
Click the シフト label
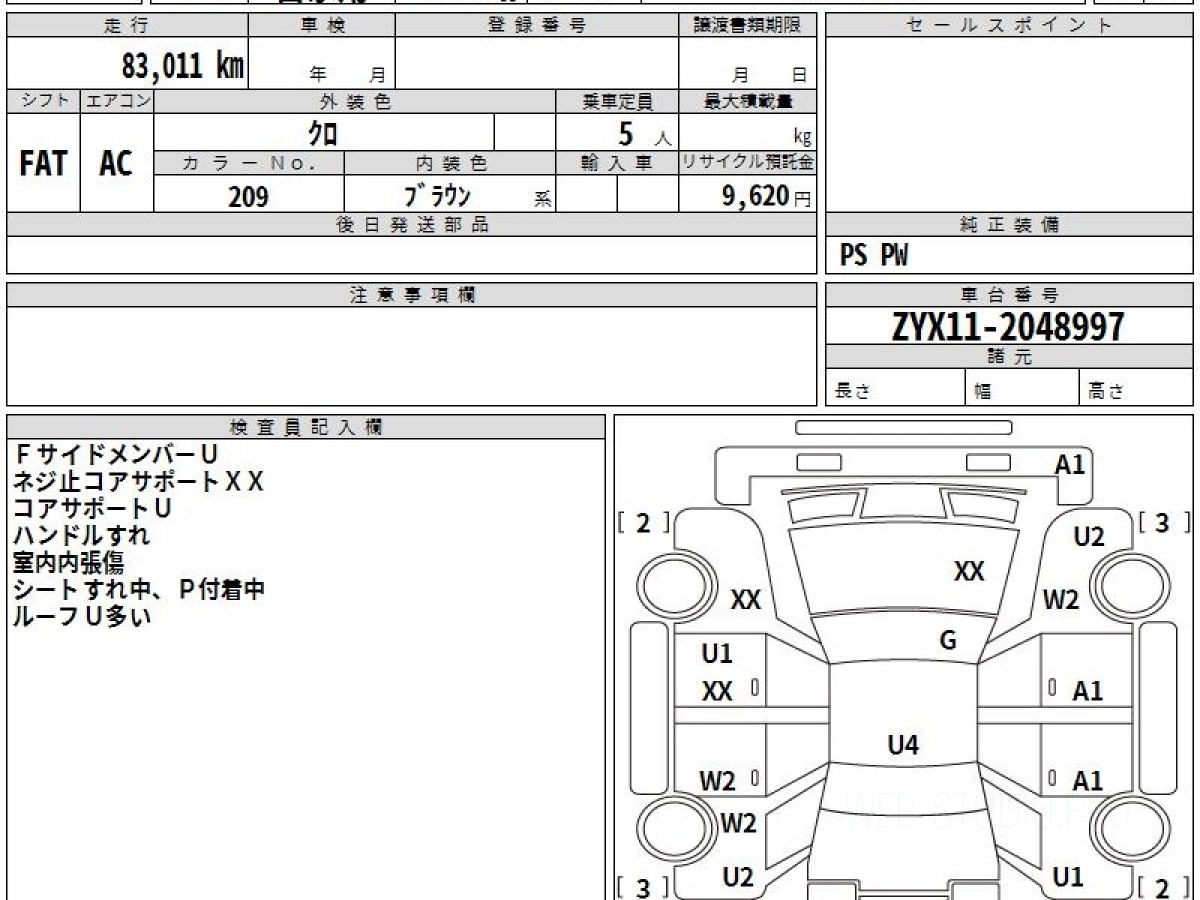pyautogui.click(x=43, y=101)
